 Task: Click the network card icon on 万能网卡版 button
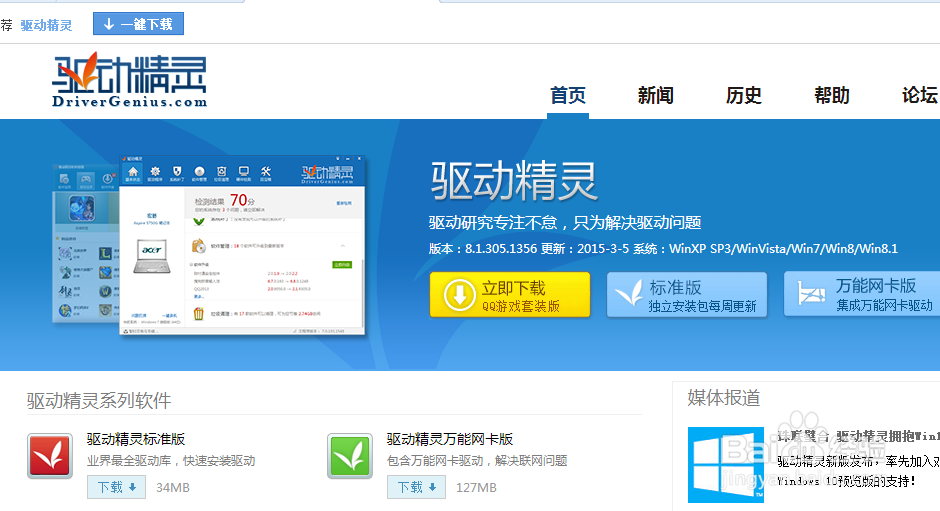click(x=812, y=293)
